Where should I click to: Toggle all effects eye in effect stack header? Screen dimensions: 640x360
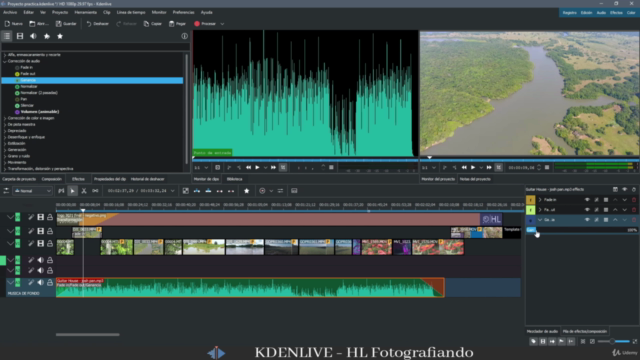pos(624,189)
